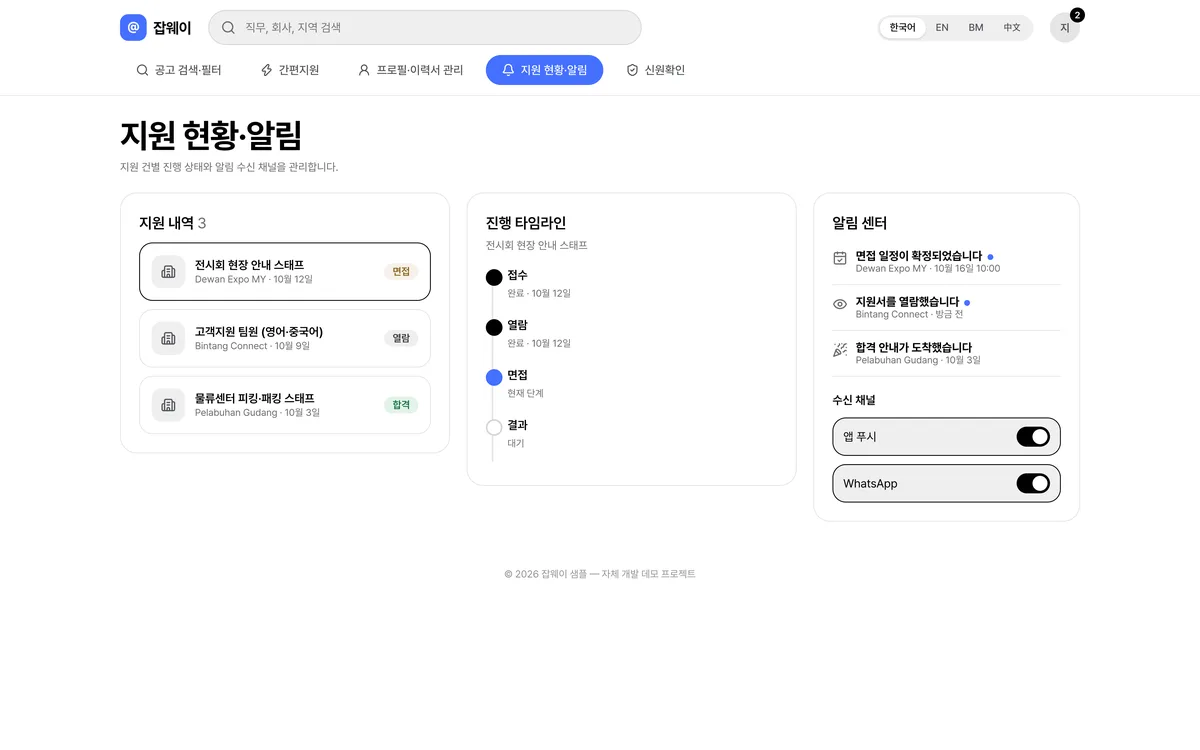Click the 접수 timeline dot
The image size is (1200, 750).
(494, 277)
